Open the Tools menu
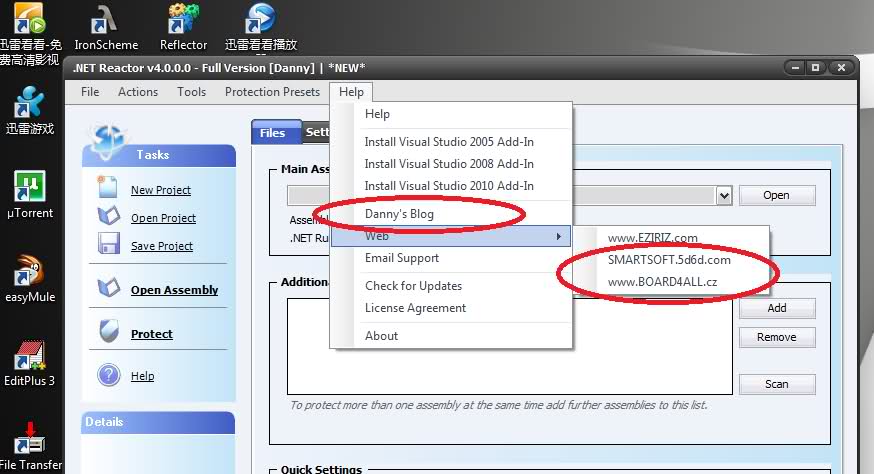Image resolution: width=874 pixels, height=474 pixels. point(191,92)
